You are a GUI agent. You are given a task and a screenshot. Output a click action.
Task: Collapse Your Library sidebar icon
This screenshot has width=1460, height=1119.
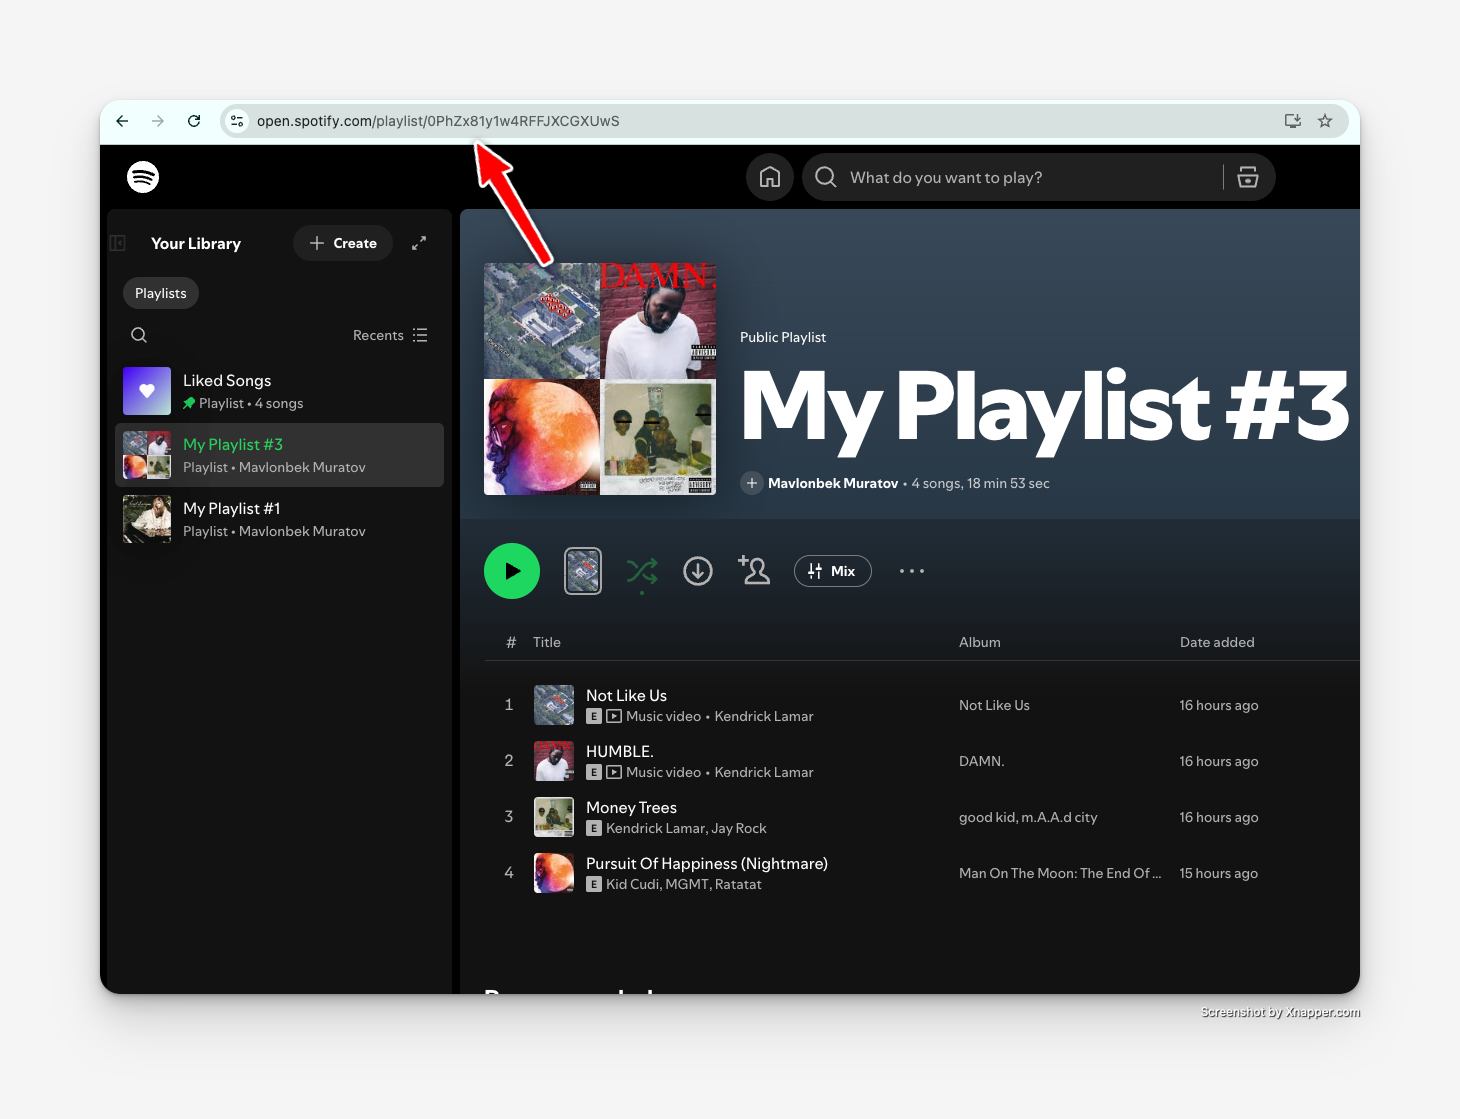pos(117,243)
